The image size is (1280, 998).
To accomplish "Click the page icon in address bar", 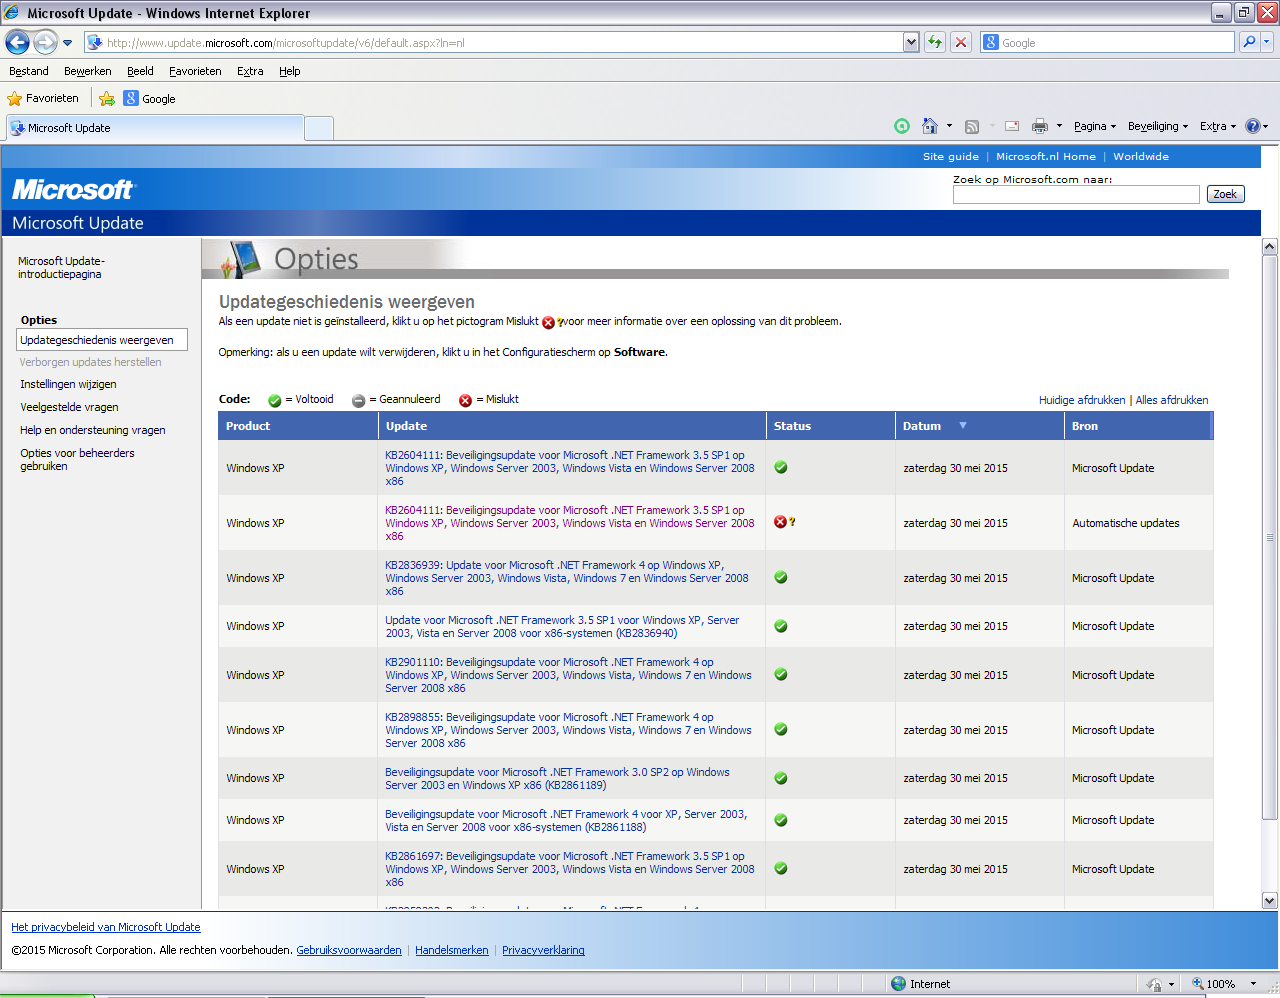I will (94, 42).
